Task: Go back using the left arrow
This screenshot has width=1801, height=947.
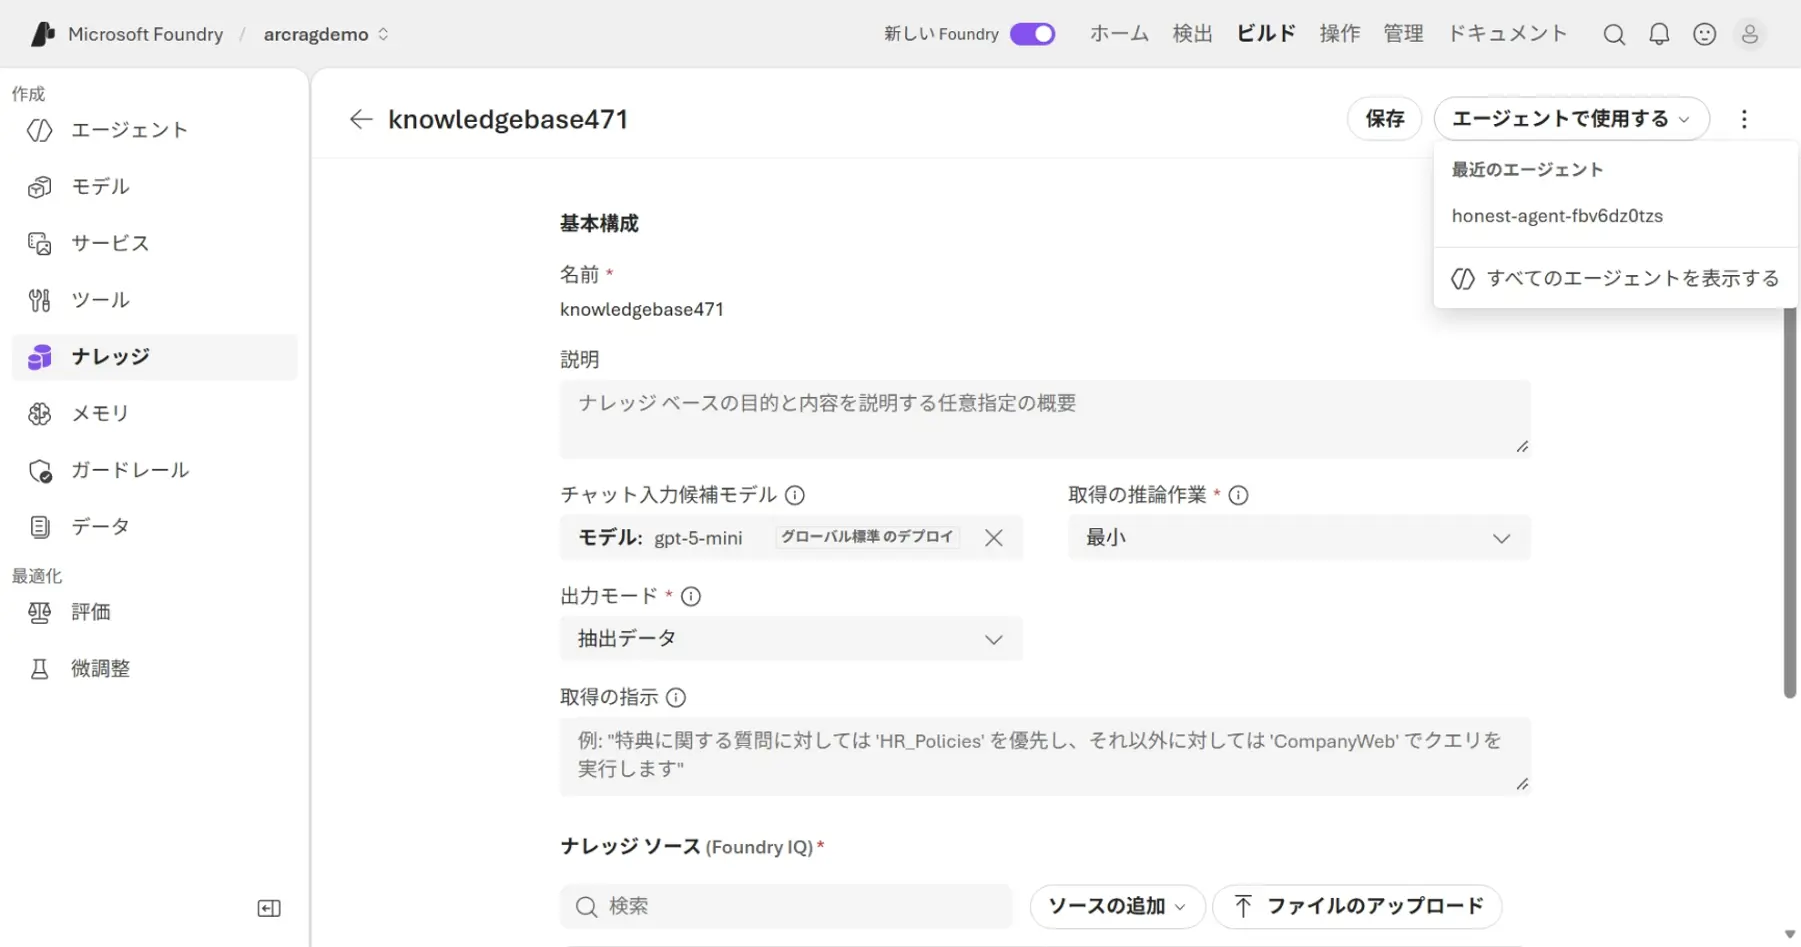Action: 361,119
